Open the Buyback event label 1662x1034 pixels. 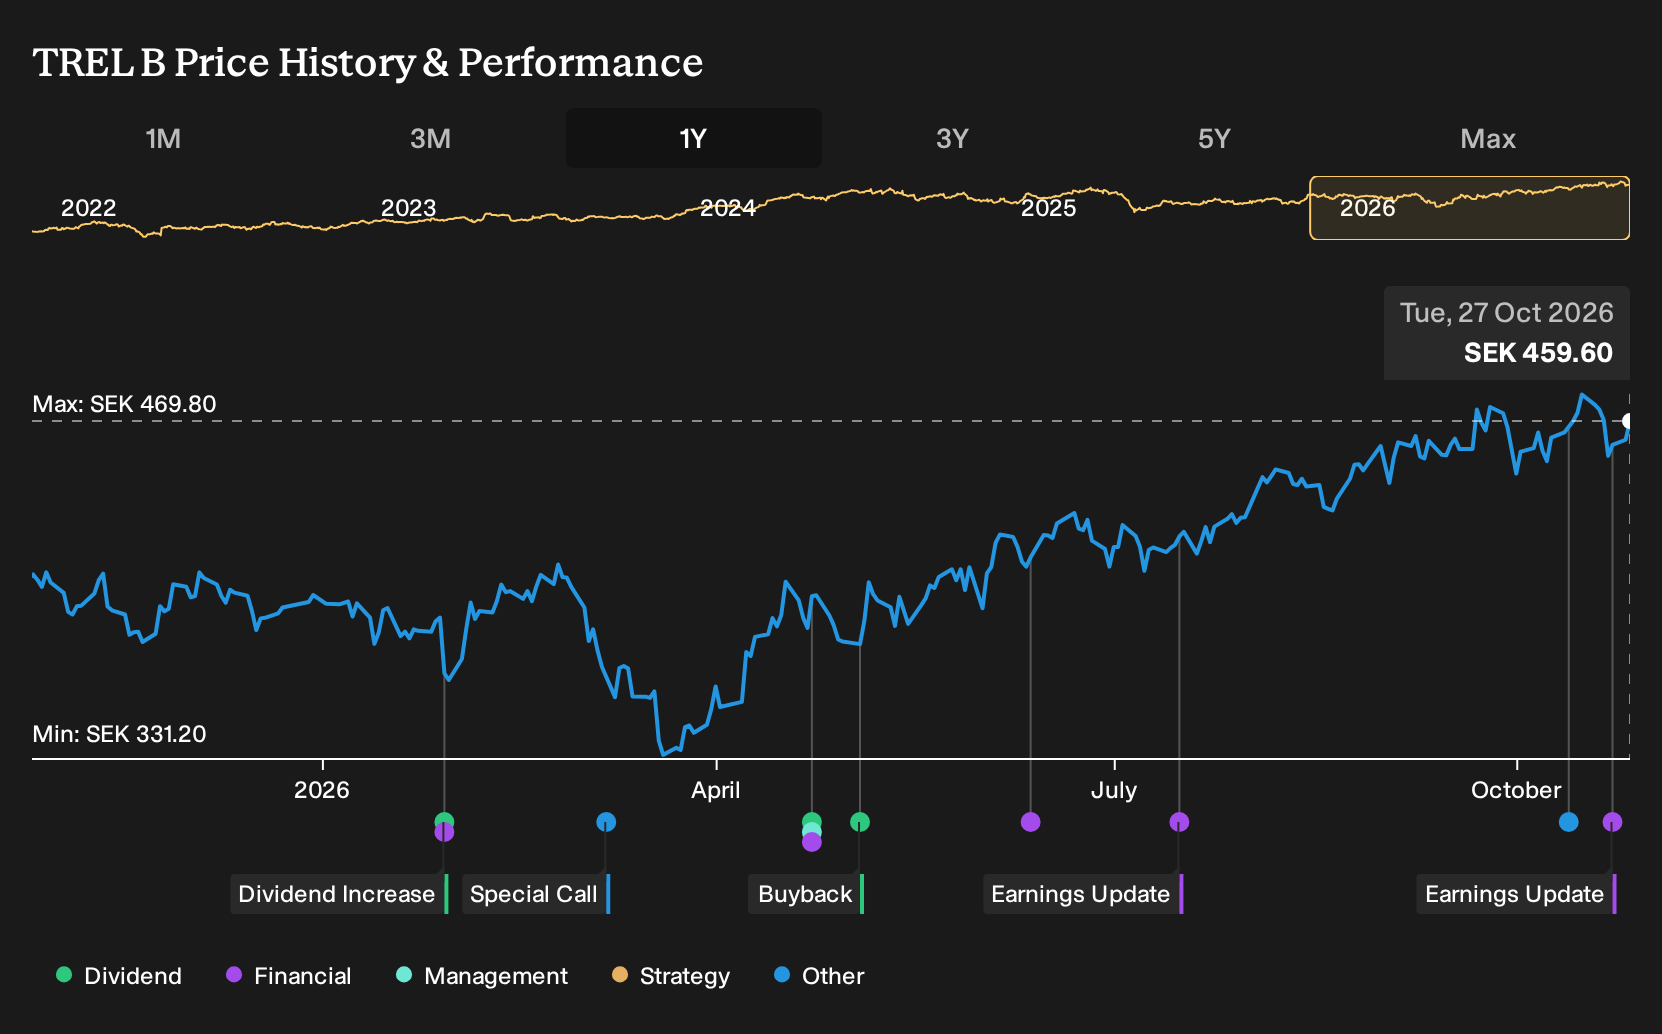click(x=806, y=894)
